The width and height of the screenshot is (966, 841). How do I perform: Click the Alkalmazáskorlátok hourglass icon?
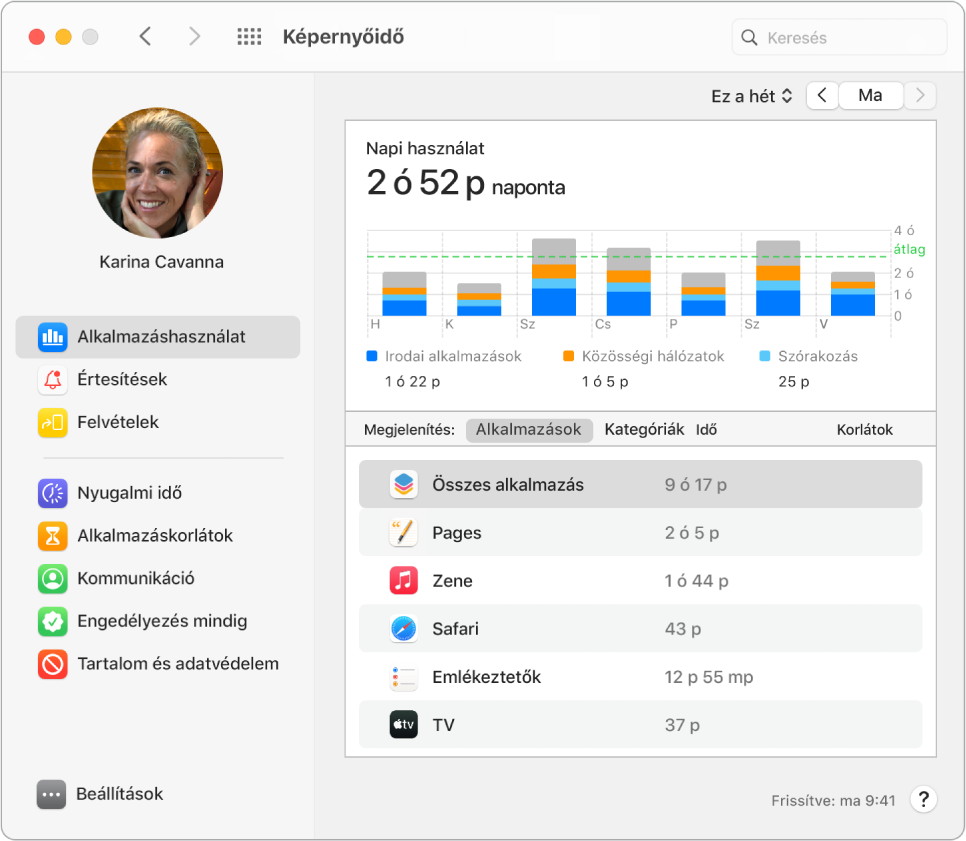click(52, 536)
